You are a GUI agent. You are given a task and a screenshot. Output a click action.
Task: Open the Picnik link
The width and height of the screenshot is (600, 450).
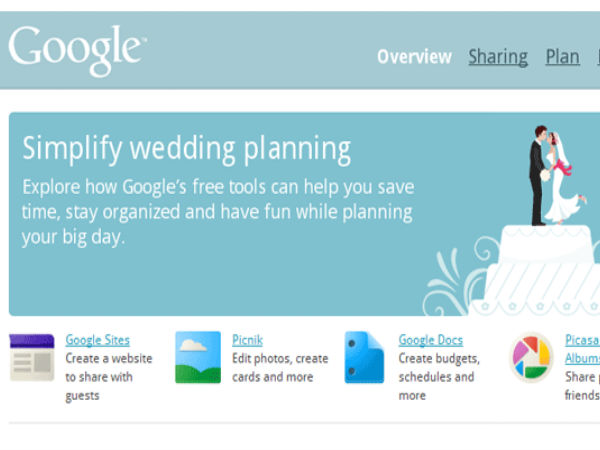tap(247, 340)
